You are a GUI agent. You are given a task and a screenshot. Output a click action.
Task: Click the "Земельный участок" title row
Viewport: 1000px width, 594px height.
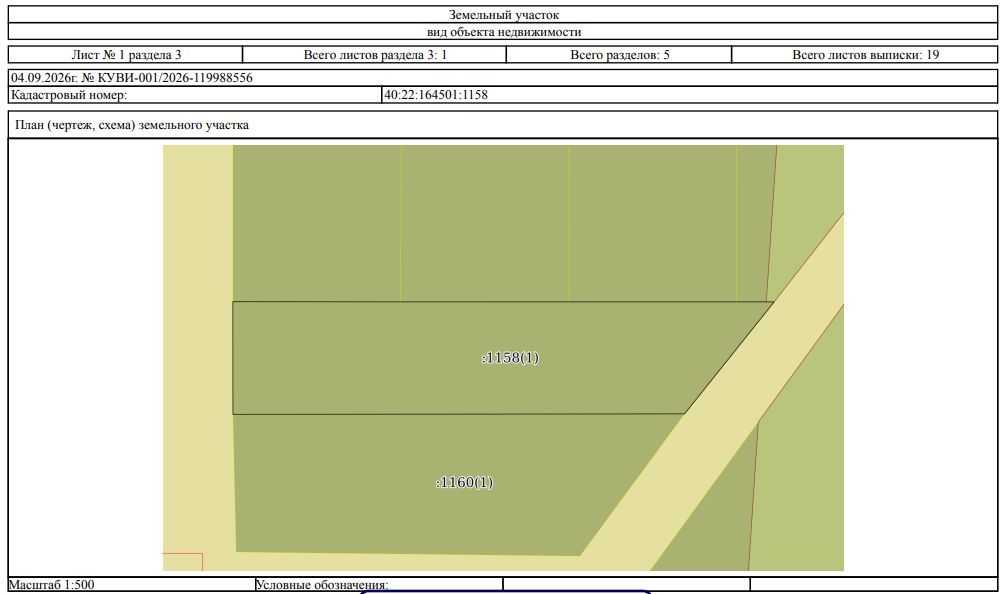point(503,14)
